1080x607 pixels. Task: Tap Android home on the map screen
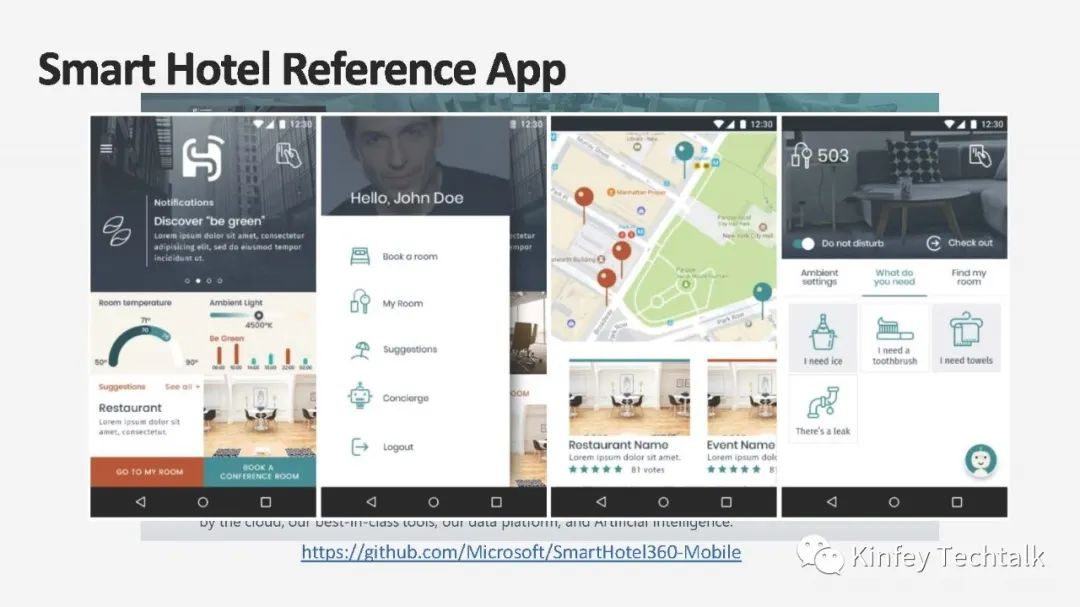pyautogui.click(x=663, y=502)
